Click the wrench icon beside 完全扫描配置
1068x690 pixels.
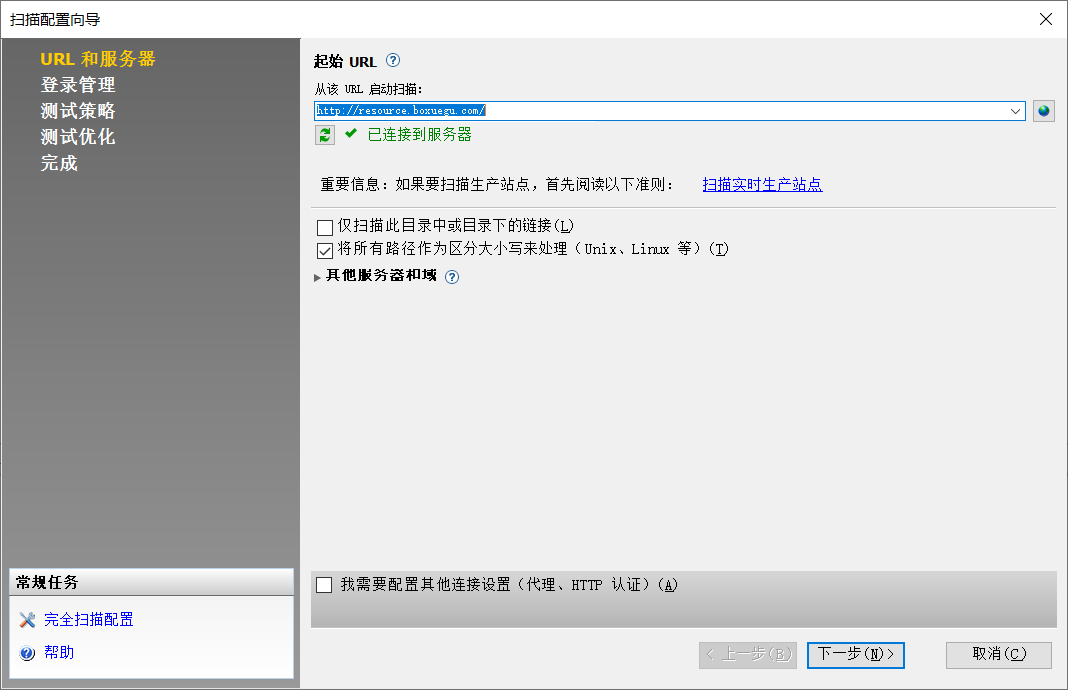click(x=26, y=619)
